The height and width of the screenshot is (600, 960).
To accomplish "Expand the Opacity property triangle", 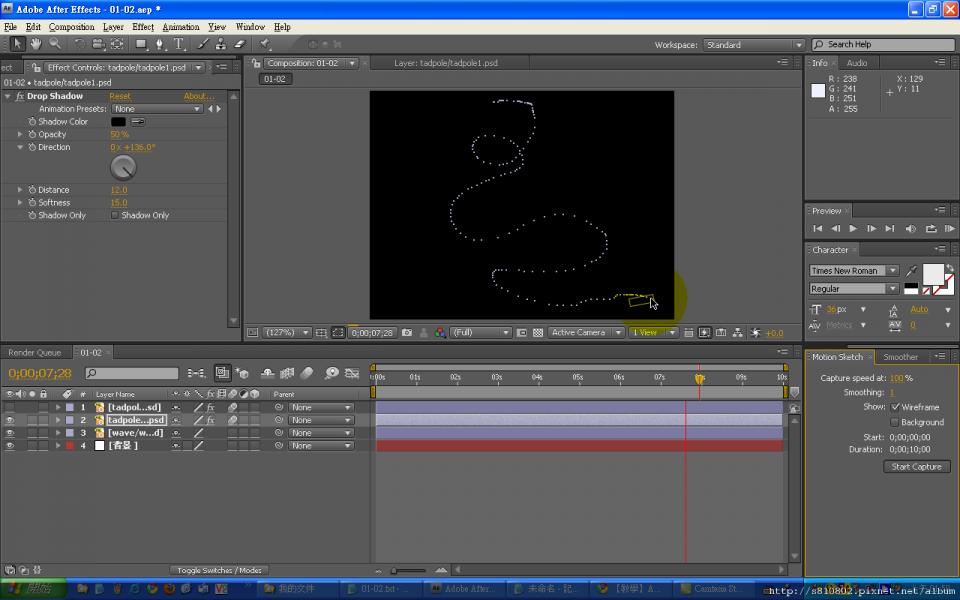I will [x=20, y=134].
